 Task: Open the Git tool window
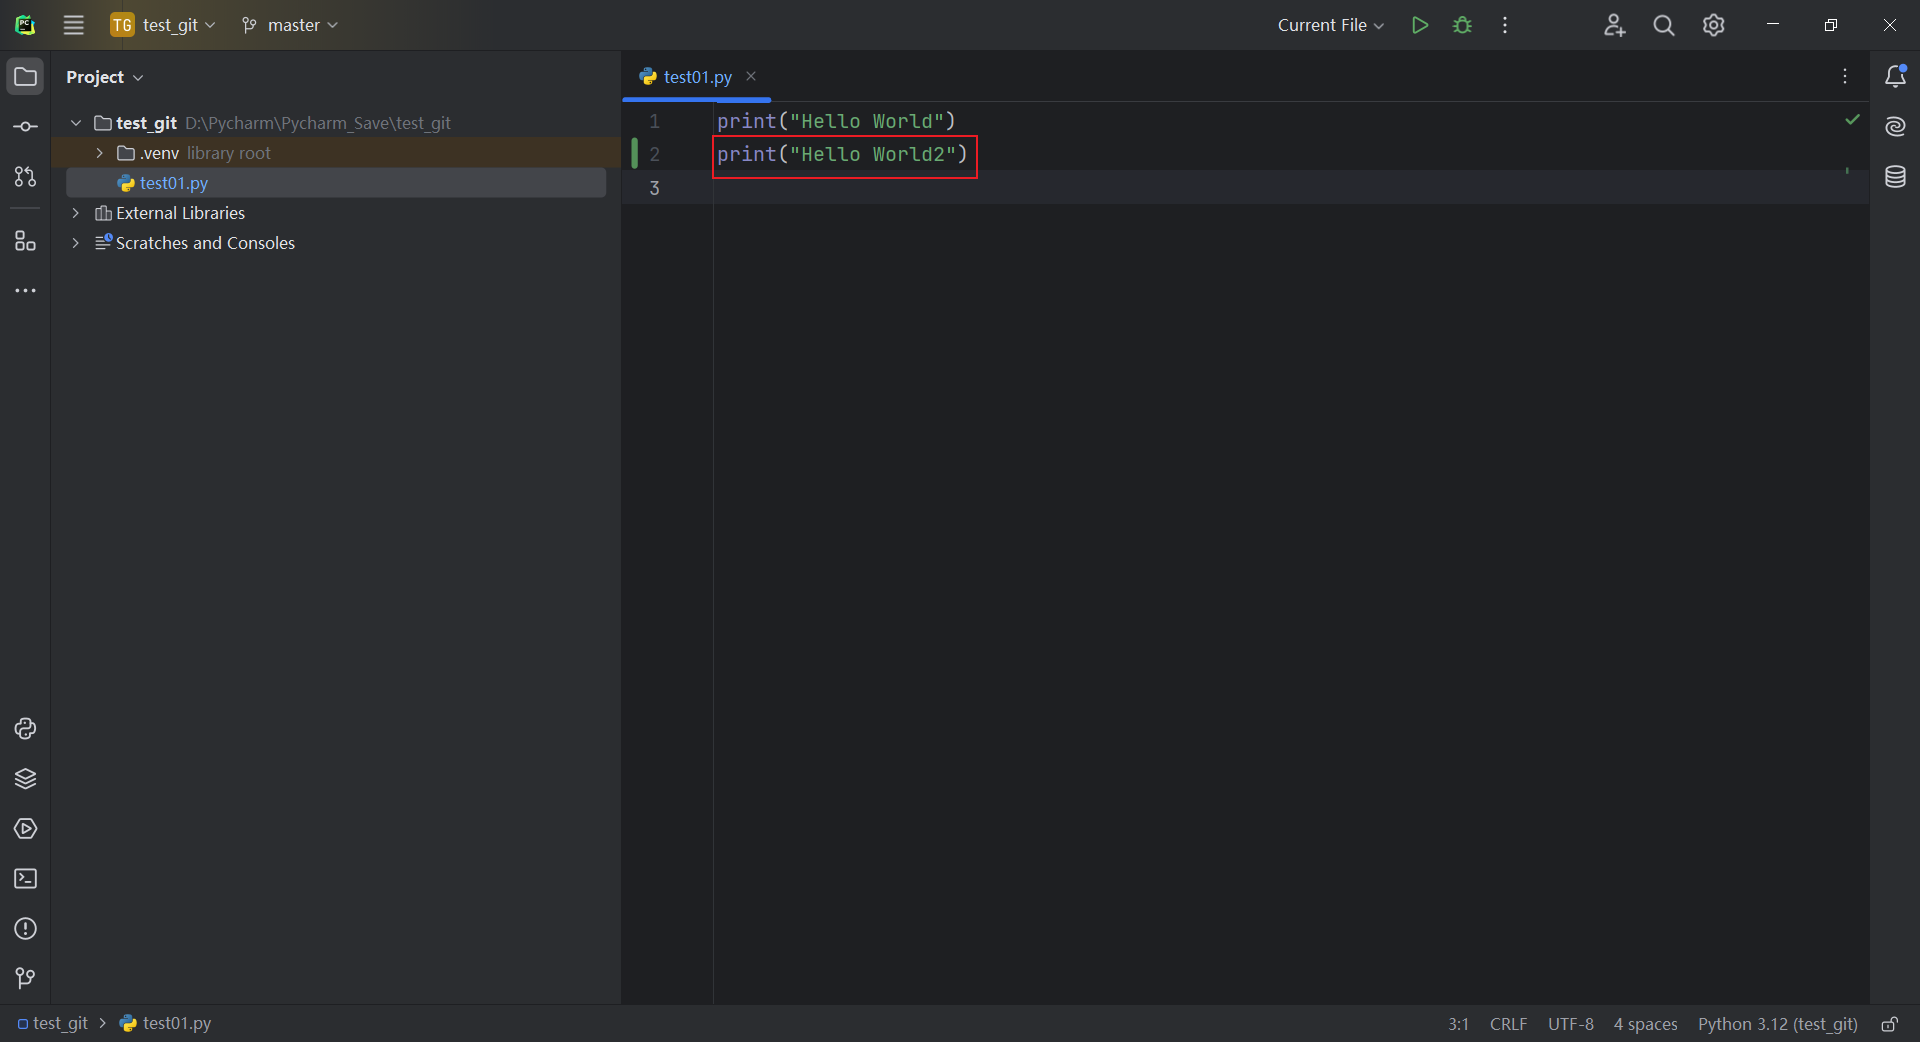tap(26, 979)
